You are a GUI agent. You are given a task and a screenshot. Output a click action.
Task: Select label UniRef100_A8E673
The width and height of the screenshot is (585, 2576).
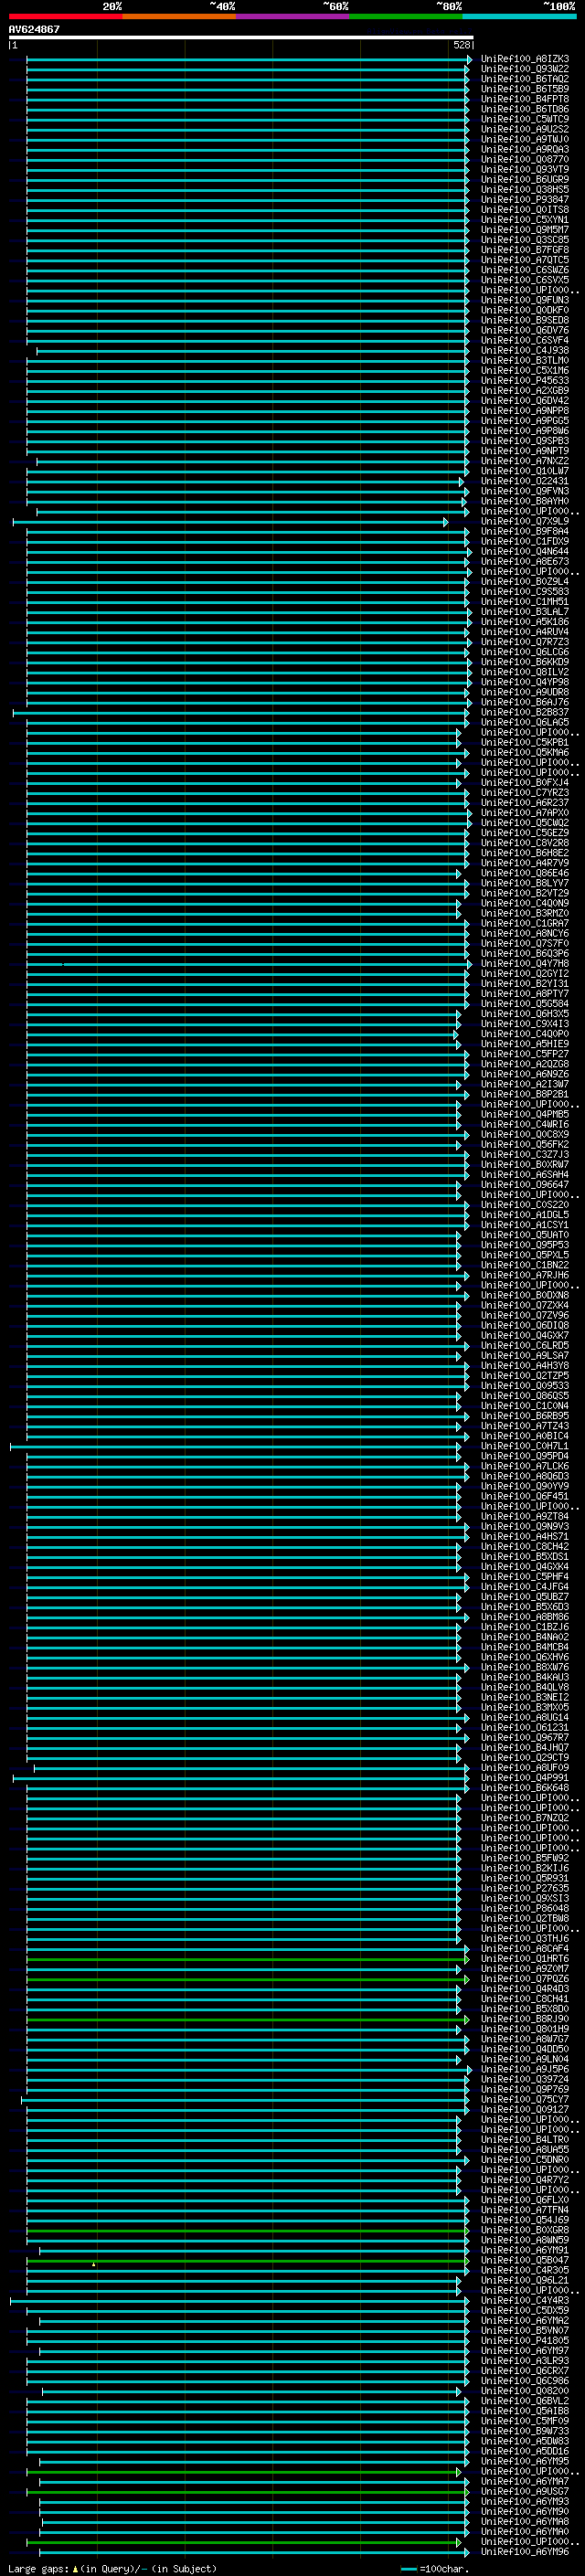coord(525,561)
